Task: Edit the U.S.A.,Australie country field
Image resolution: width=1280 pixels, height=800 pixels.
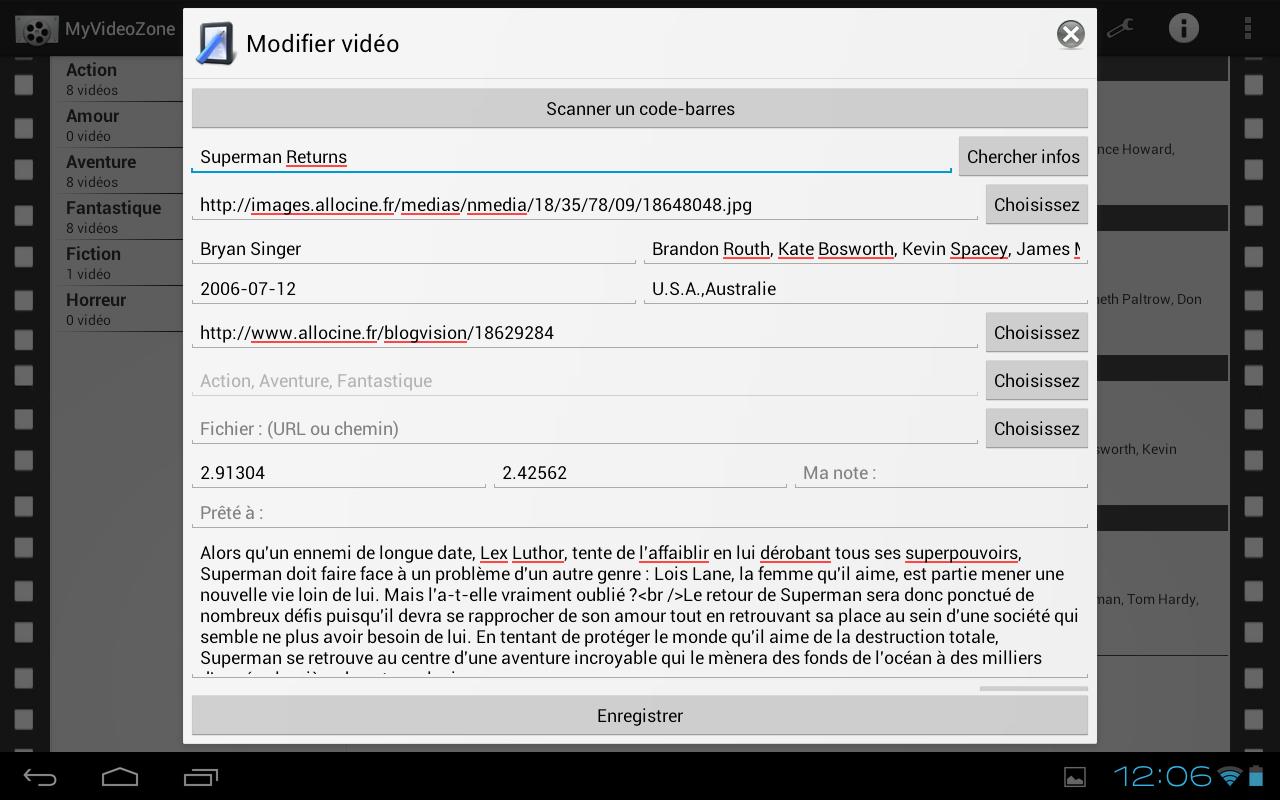Action: [866, 288]
